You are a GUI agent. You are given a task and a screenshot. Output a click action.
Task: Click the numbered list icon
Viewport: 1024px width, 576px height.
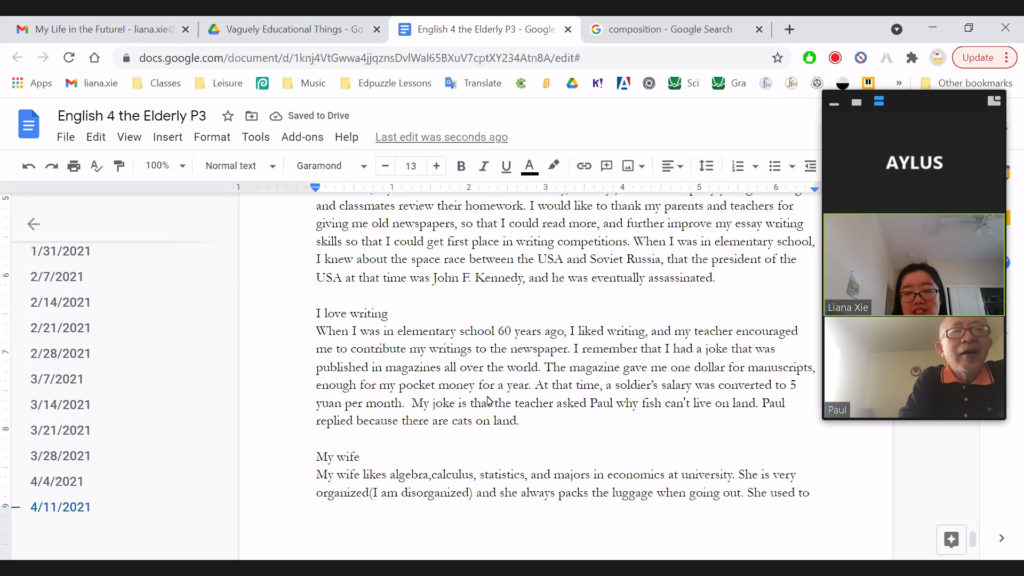pos(737,166)
